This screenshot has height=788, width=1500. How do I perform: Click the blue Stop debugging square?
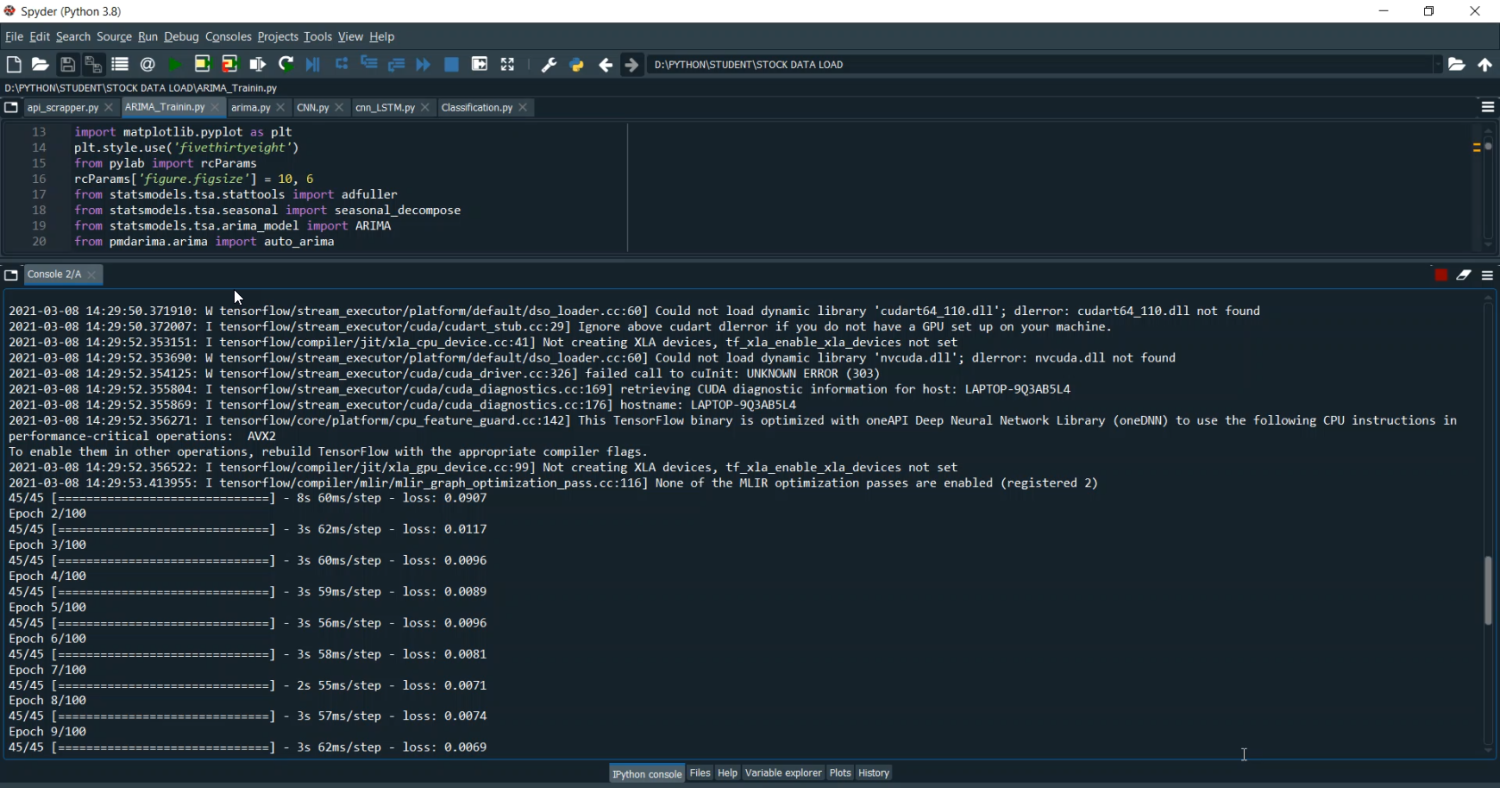pyautogui.click(x=451, y=64)
